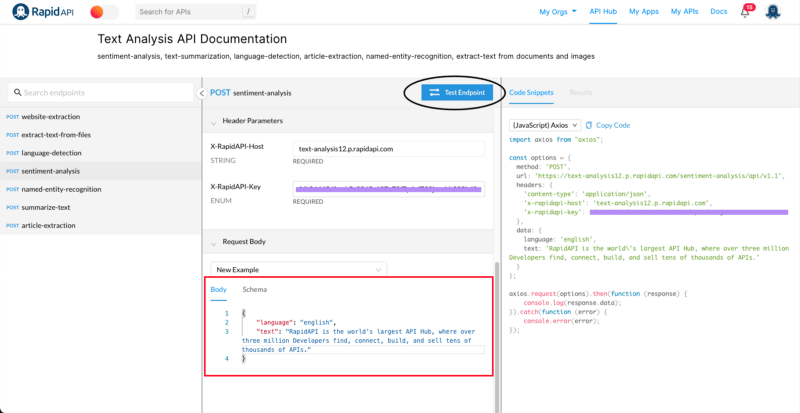The width and height of the screenshot is (800, 413).
Task: Click the copy clipboard icon
Action: click(589, 125)
